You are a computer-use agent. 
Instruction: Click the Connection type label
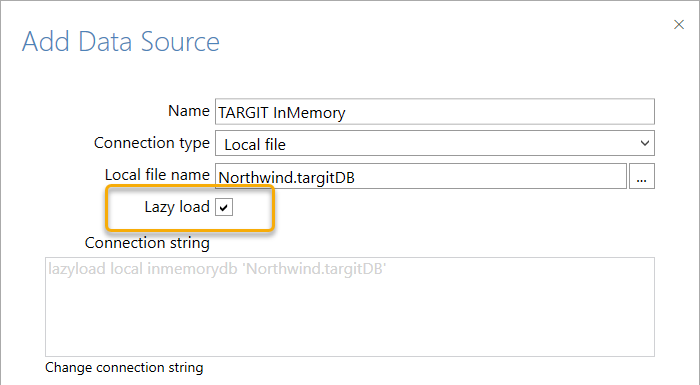[x=152, y=143]
